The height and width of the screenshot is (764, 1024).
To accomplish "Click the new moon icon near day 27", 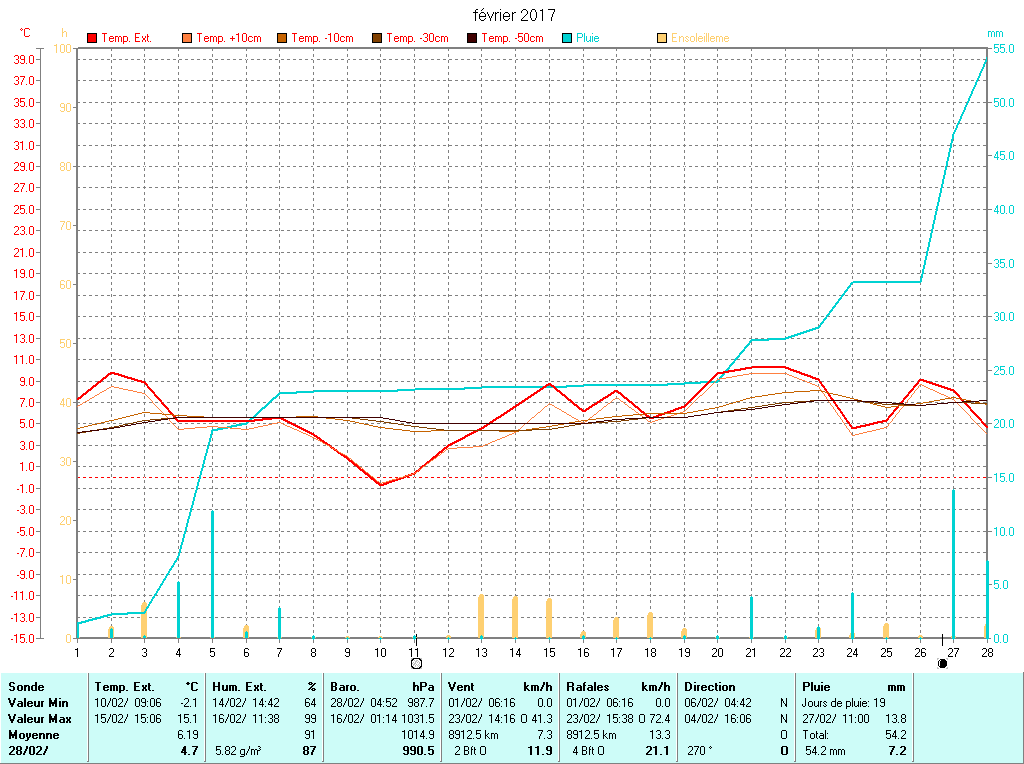I will pos(942,662).
